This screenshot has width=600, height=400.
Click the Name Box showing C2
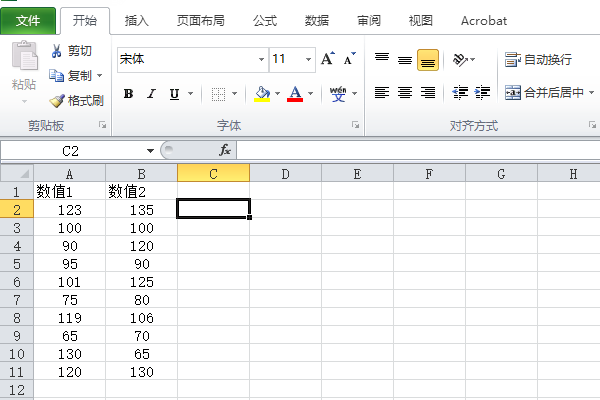click(x=70, y=151)
